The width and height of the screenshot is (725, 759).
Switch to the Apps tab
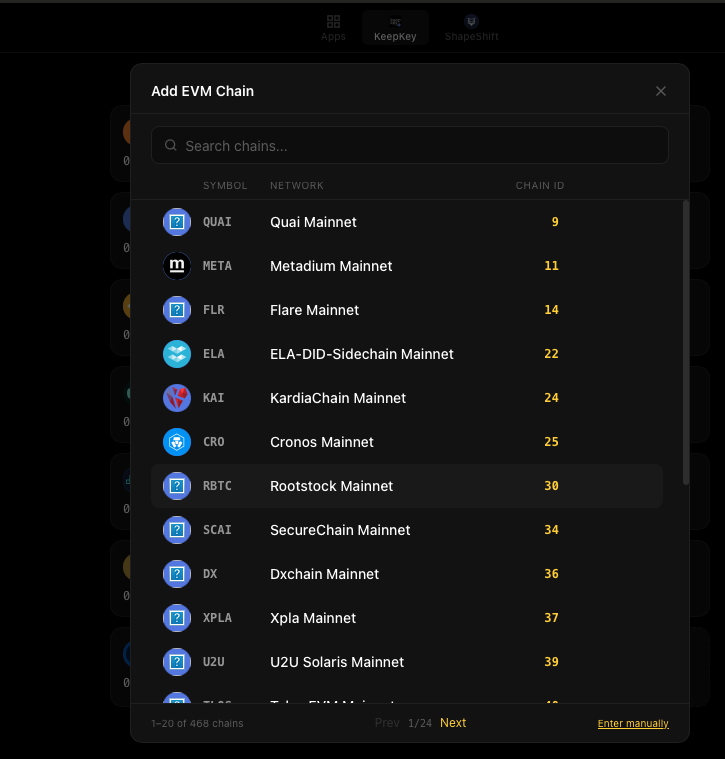[x=333, y=28]
